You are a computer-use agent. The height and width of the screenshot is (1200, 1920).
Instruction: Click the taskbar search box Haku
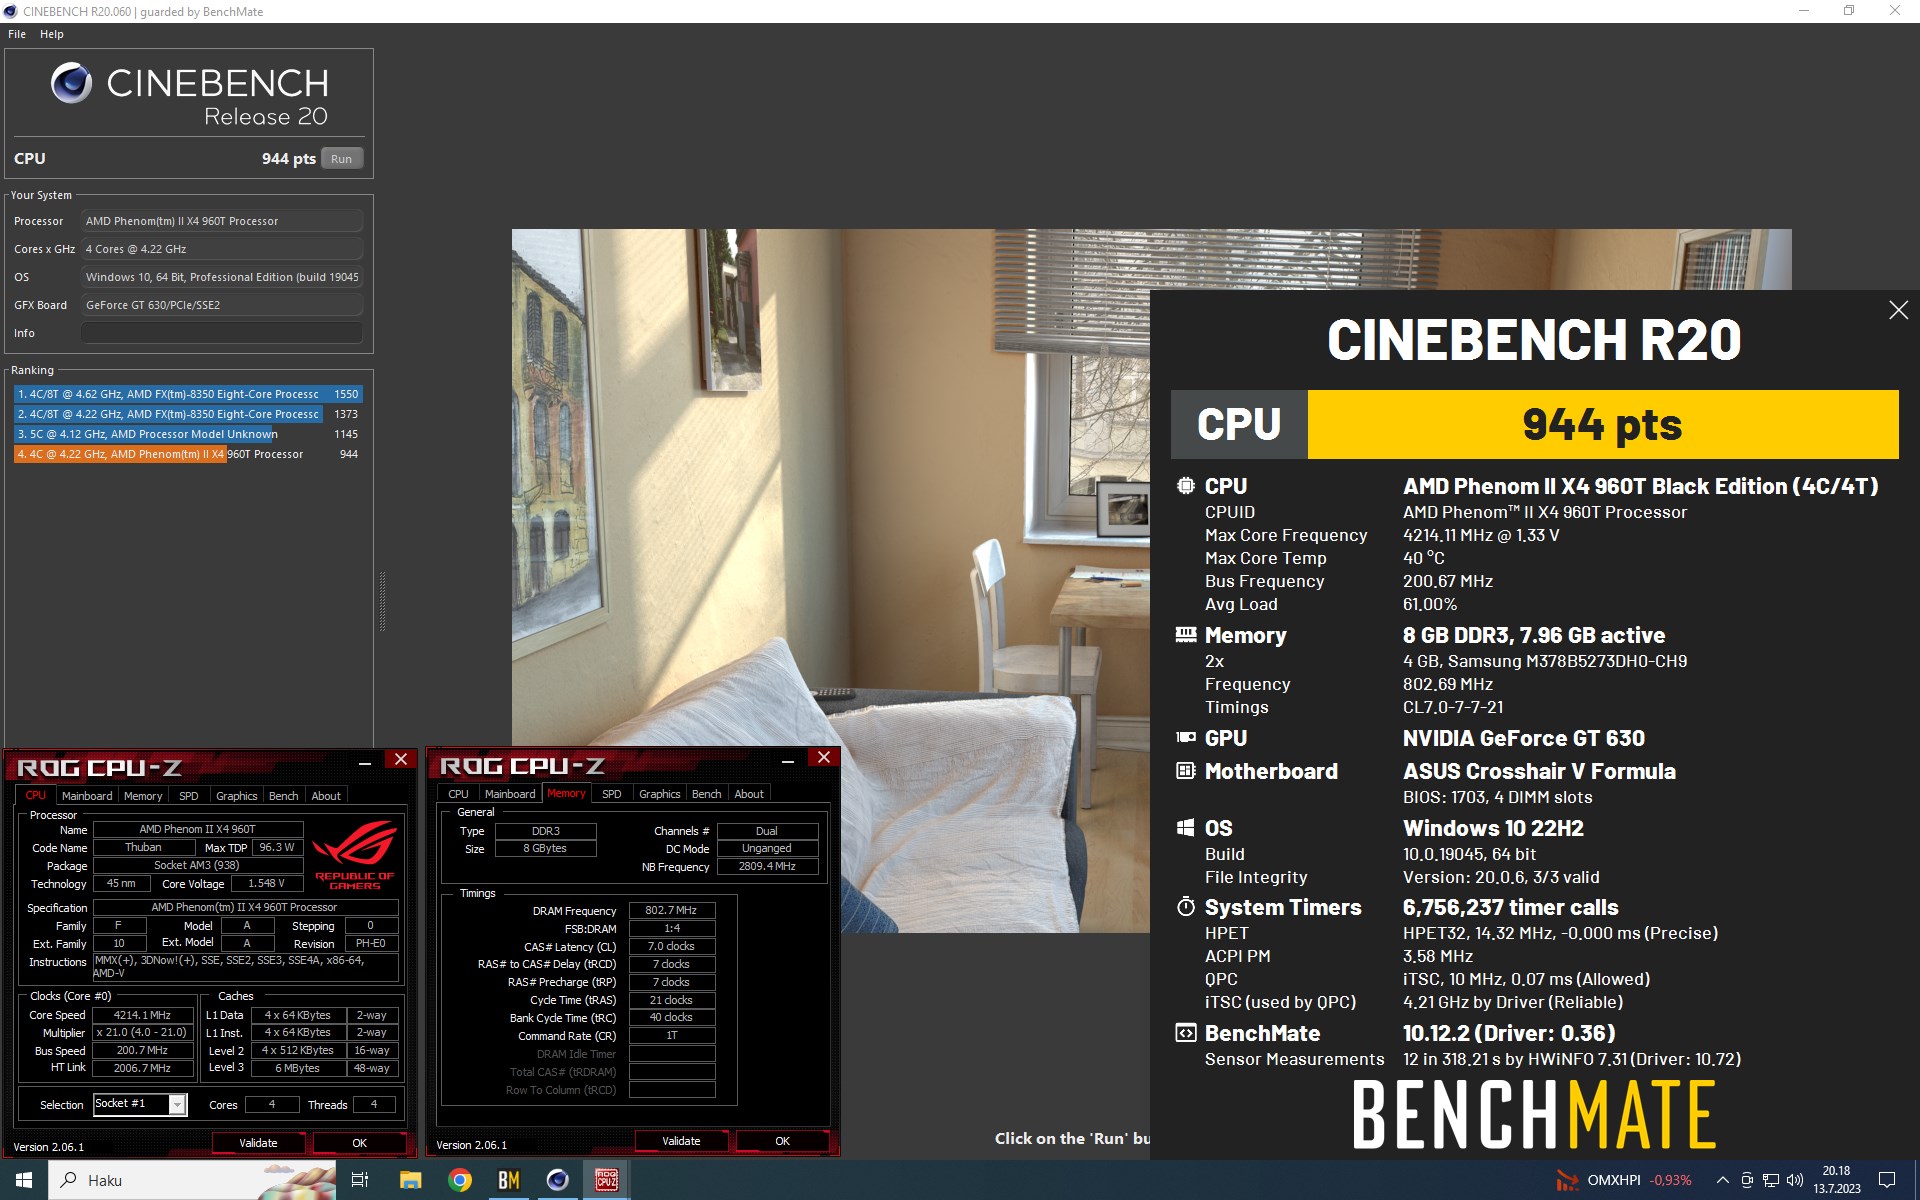[192, 1180]
